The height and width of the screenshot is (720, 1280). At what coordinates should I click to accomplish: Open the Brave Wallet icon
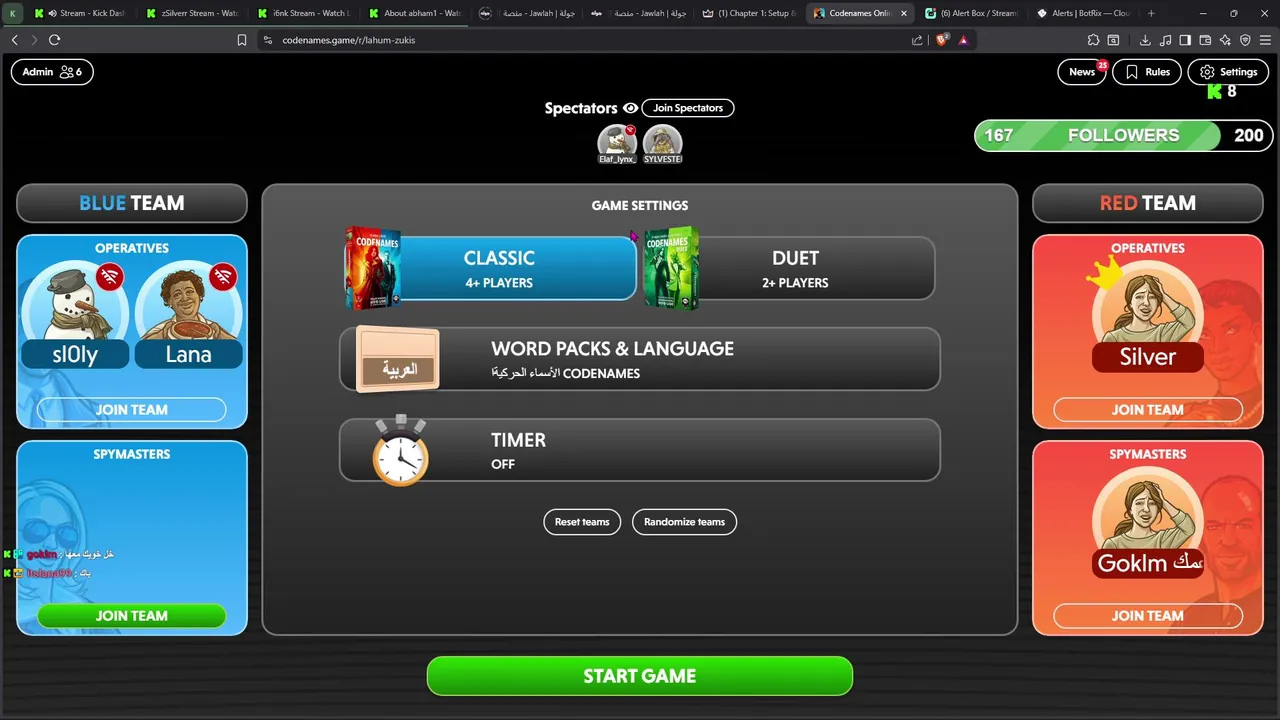1205,40
